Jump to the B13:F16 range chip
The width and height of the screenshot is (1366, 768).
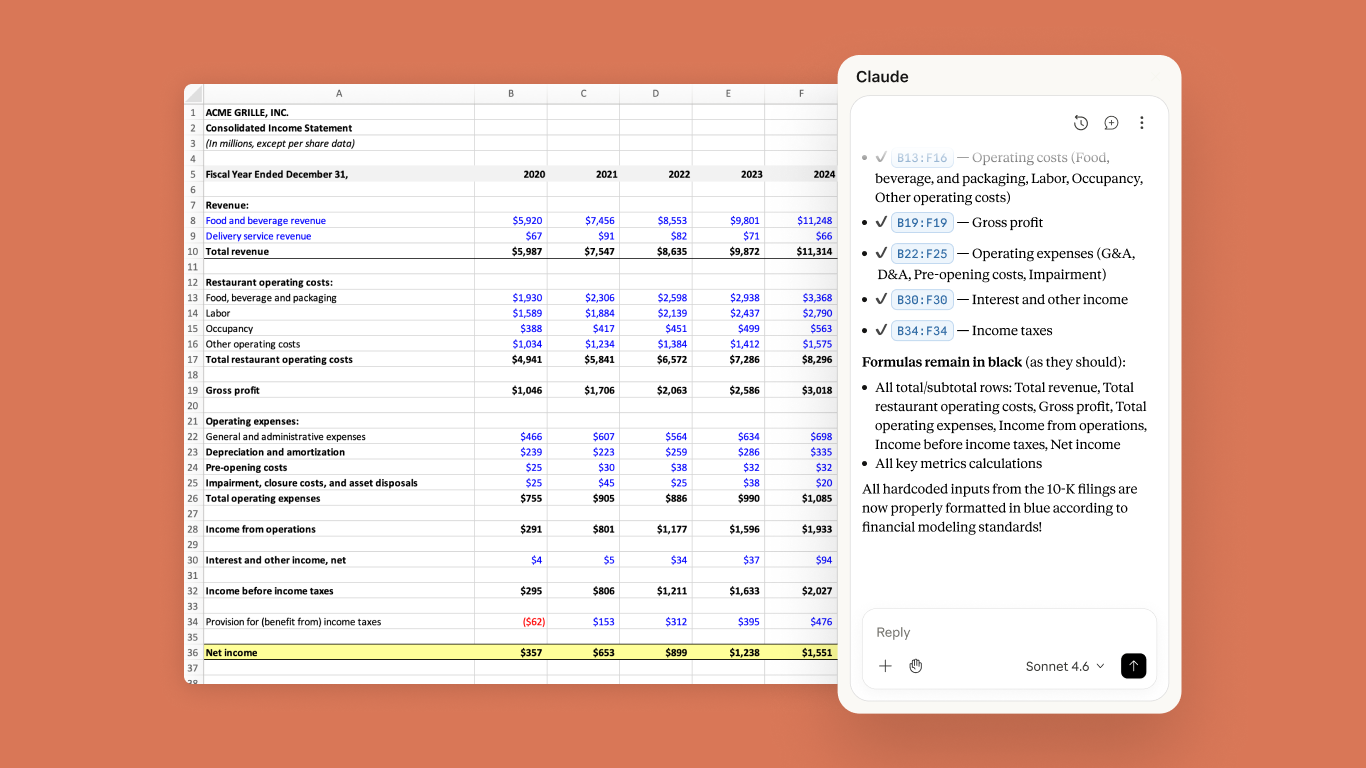point(922,158)
